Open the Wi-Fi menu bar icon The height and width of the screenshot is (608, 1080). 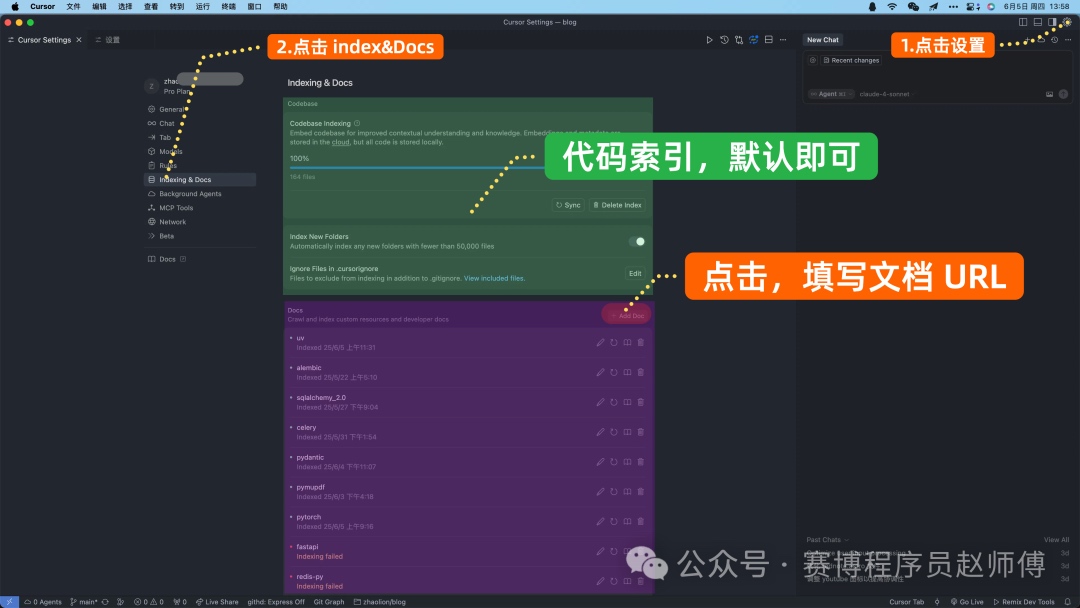892,6
